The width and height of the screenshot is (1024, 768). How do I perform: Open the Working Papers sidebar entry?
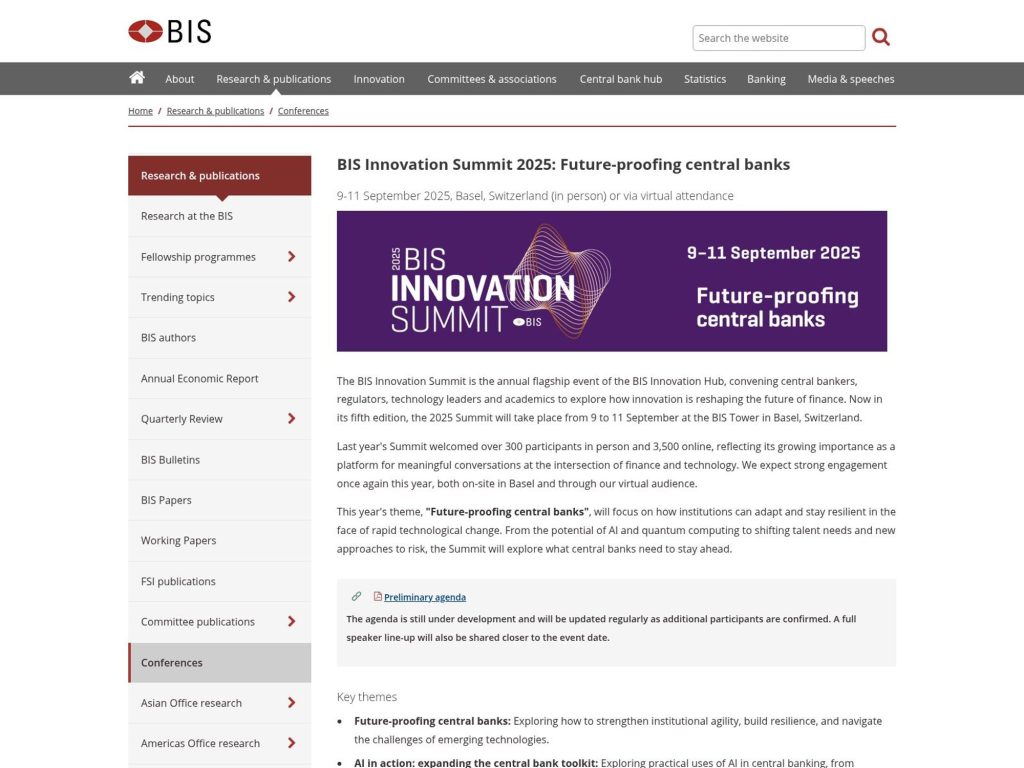tap(180, 540)
